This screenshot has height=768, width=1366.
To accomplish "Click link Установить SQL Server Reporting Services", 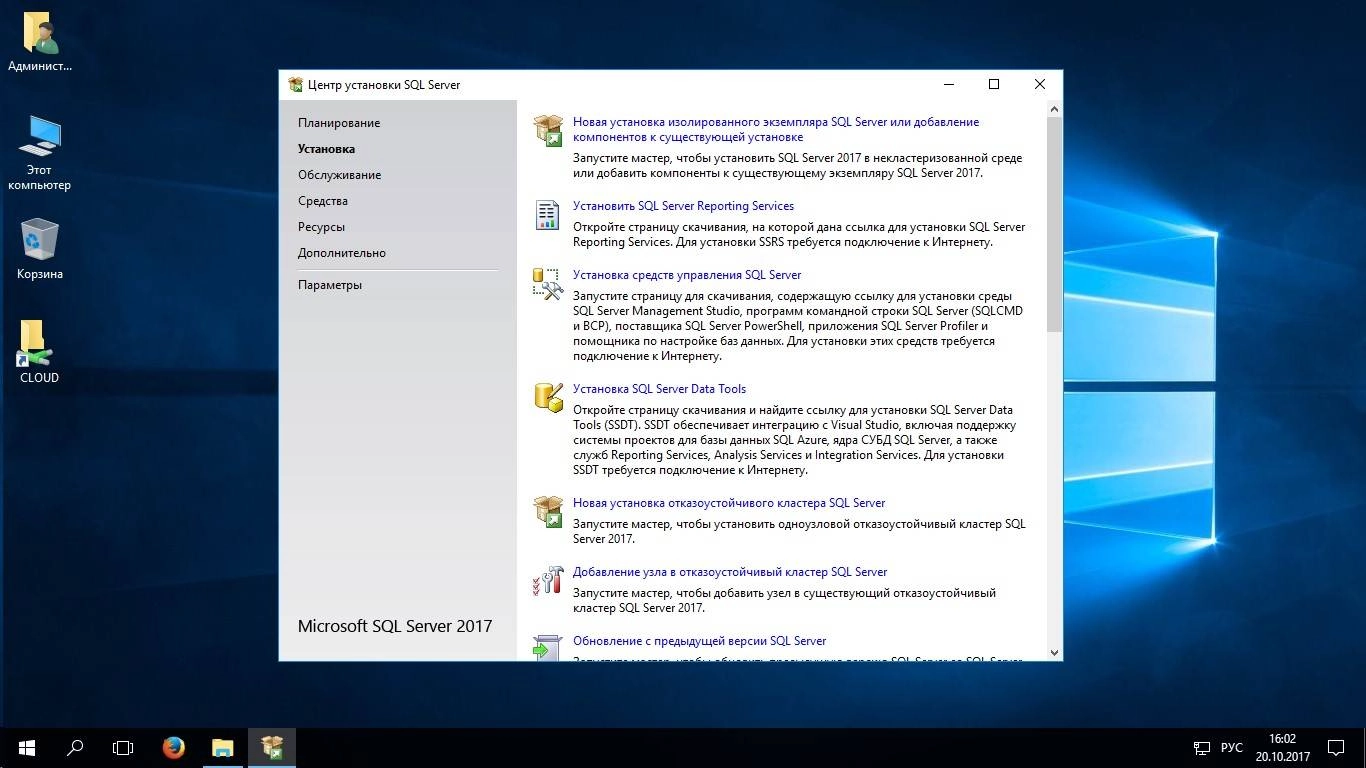I will (x=683, y=206).
